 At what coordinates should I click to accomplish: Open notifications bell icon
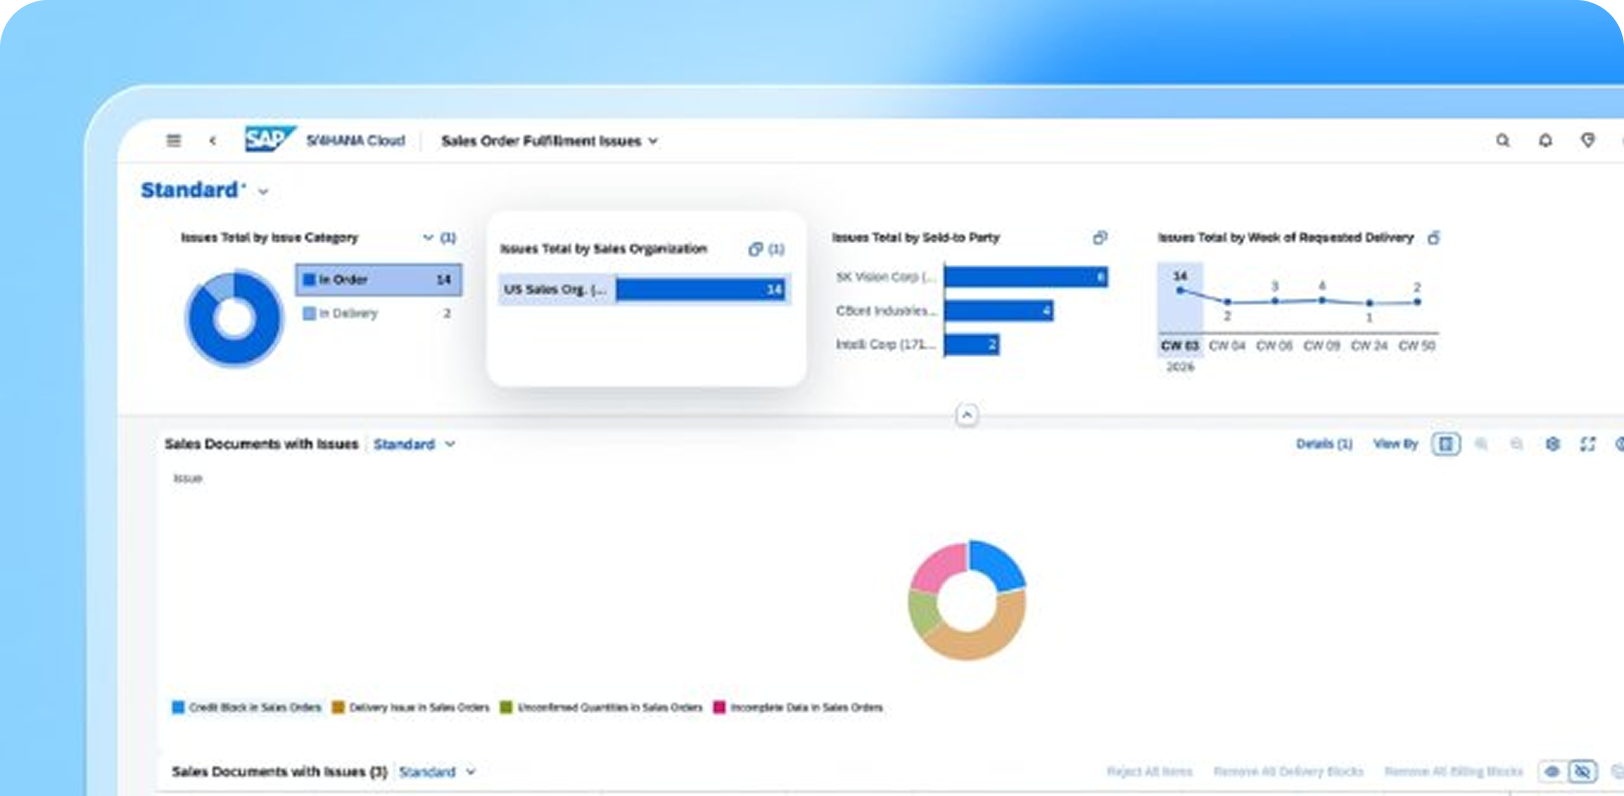pyautogui.click(x=1545, y=141)
